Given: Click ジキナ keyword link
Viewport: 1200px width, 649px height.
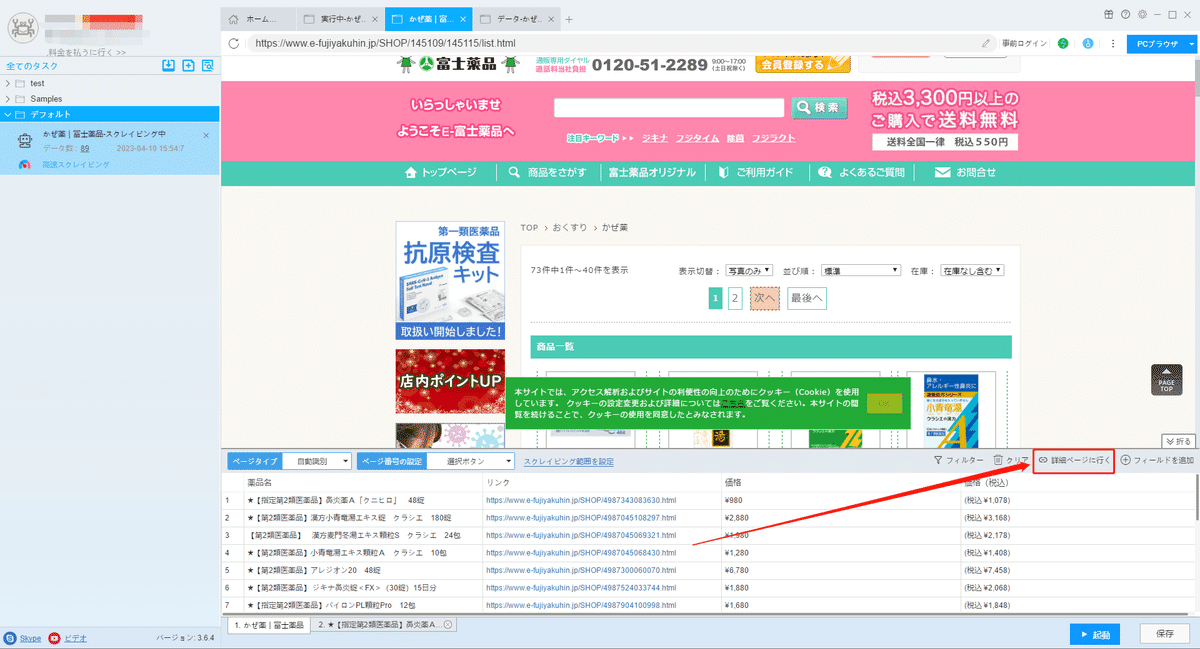Looking at the screenshot, I should [x=655, y=138].
